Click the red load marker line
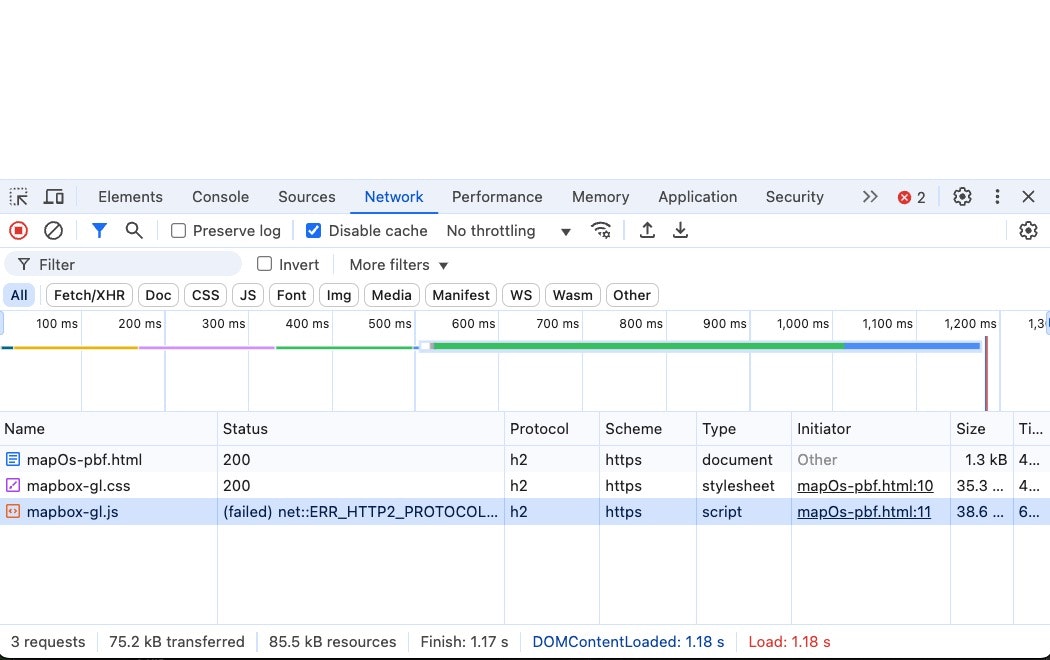 (986, 374)
